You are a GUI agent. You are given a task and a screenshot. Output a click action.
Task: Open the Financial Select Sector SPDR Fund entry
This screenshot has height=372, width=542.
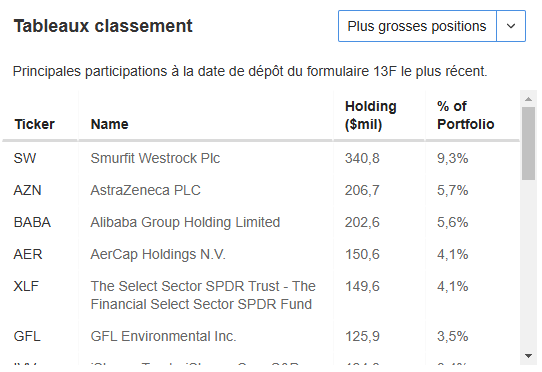pyautogui.click(x=203, y=295)
